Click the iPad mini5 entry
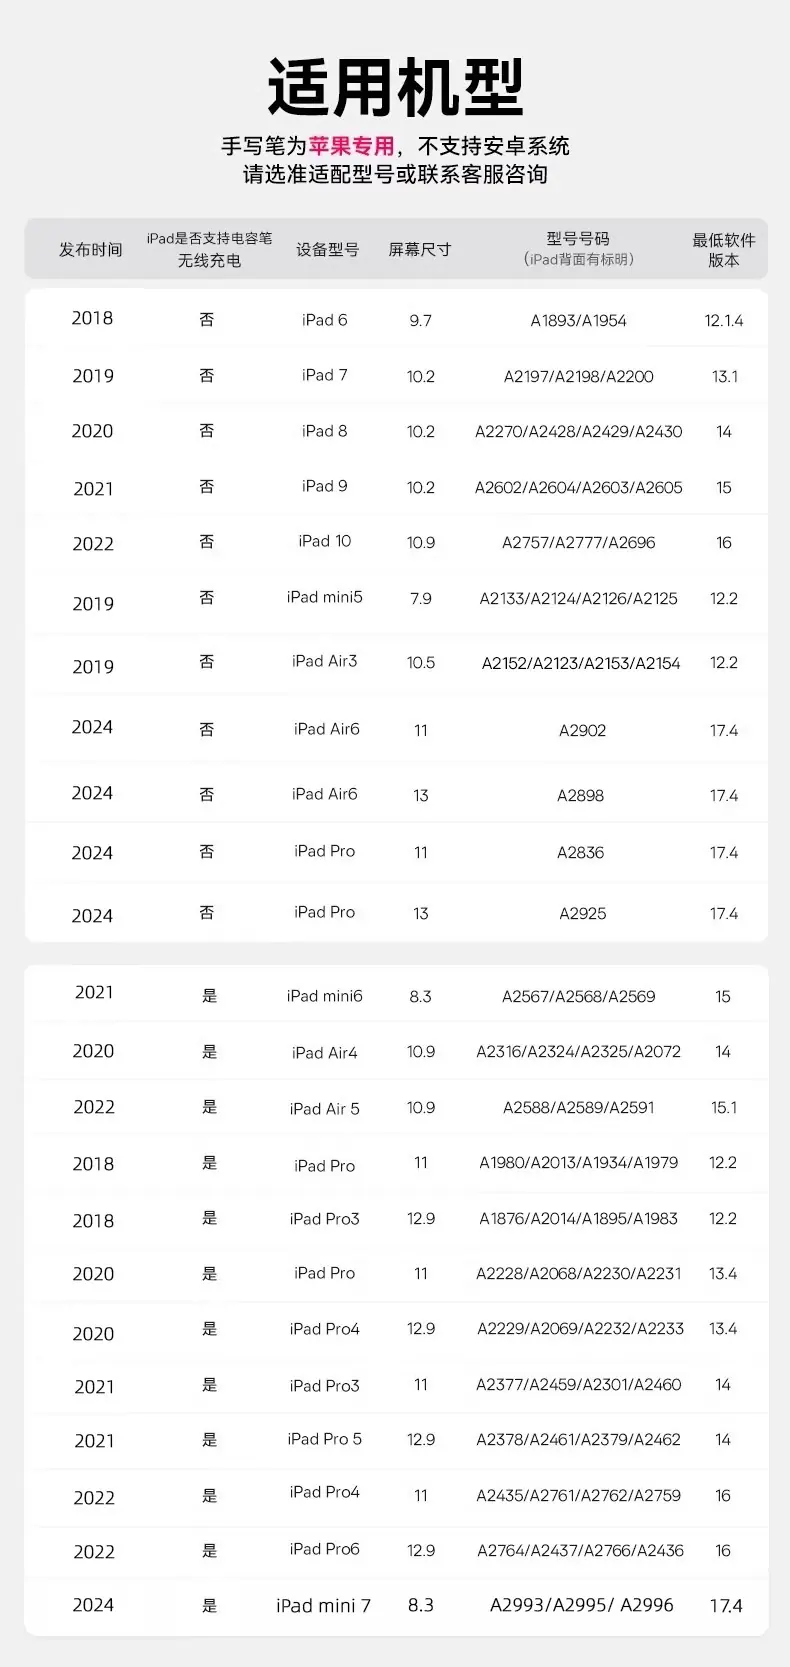This screenshot has width=790, height=1667. point(324,597)
